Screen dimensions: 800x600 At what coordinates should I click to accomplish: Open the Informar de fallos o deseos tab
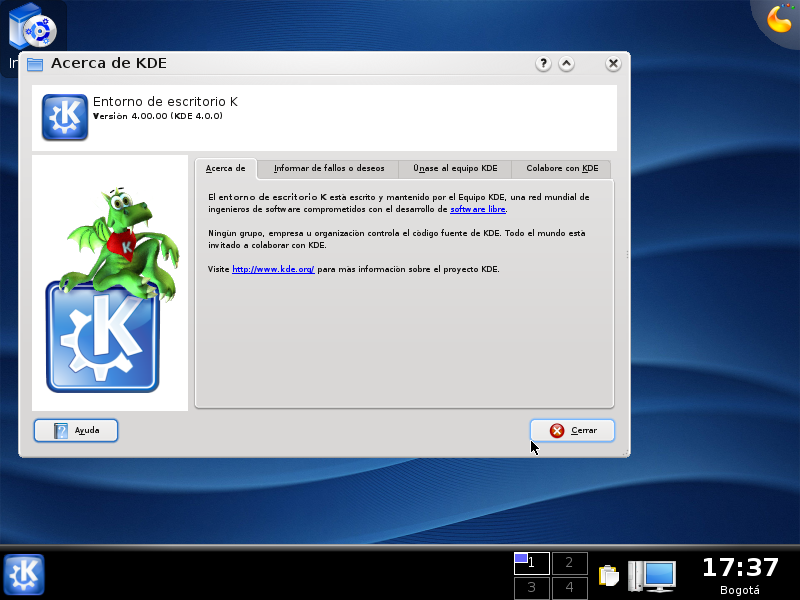click(x=327, y=169)
